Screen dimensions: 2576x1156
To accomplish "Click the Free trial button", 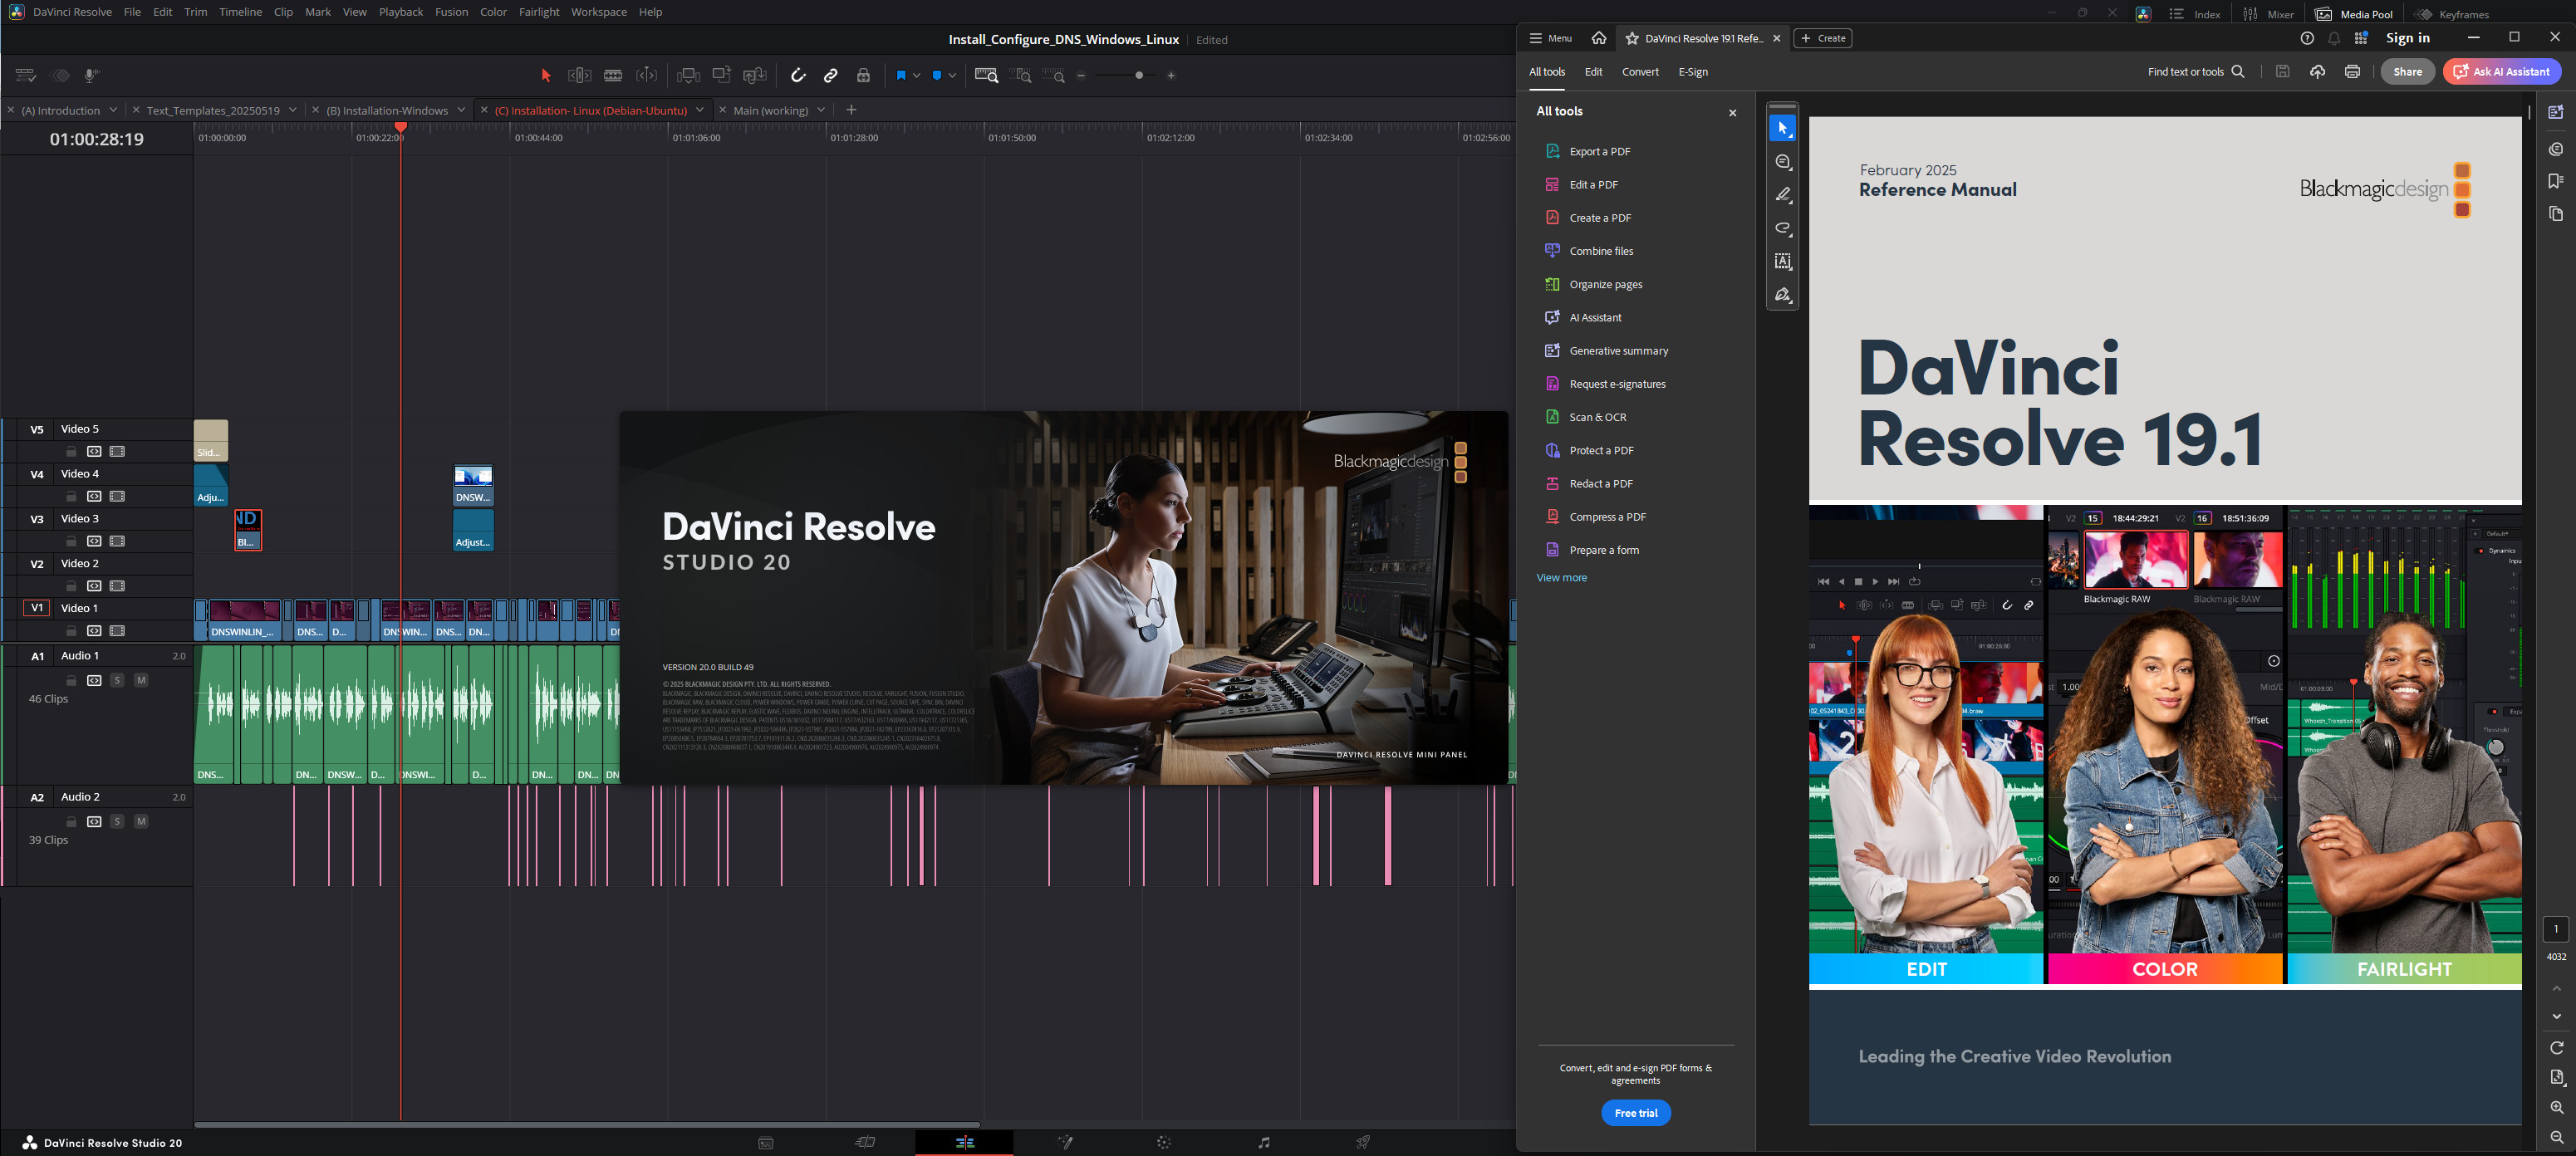I will coord(1635,1113).
